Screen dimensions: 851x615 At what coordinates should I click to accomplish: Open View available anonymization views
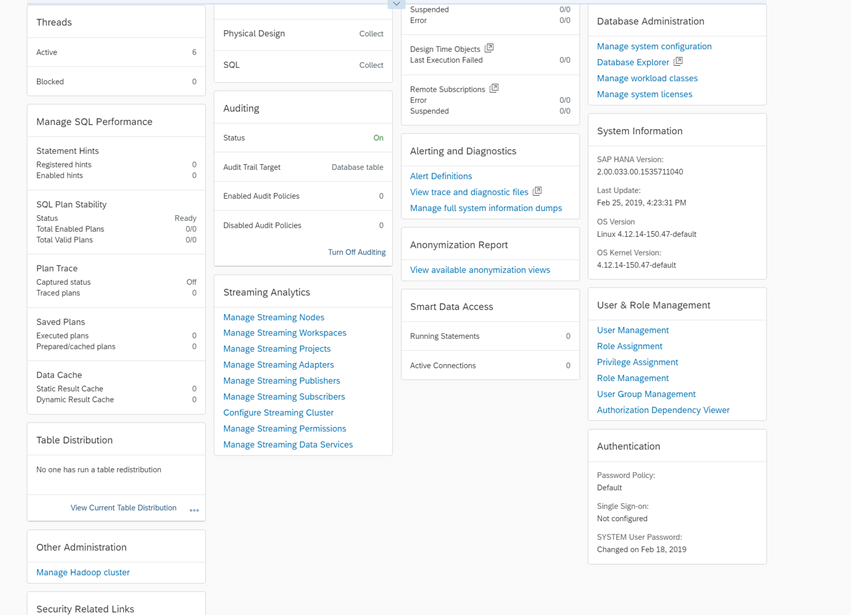point(480,270)
